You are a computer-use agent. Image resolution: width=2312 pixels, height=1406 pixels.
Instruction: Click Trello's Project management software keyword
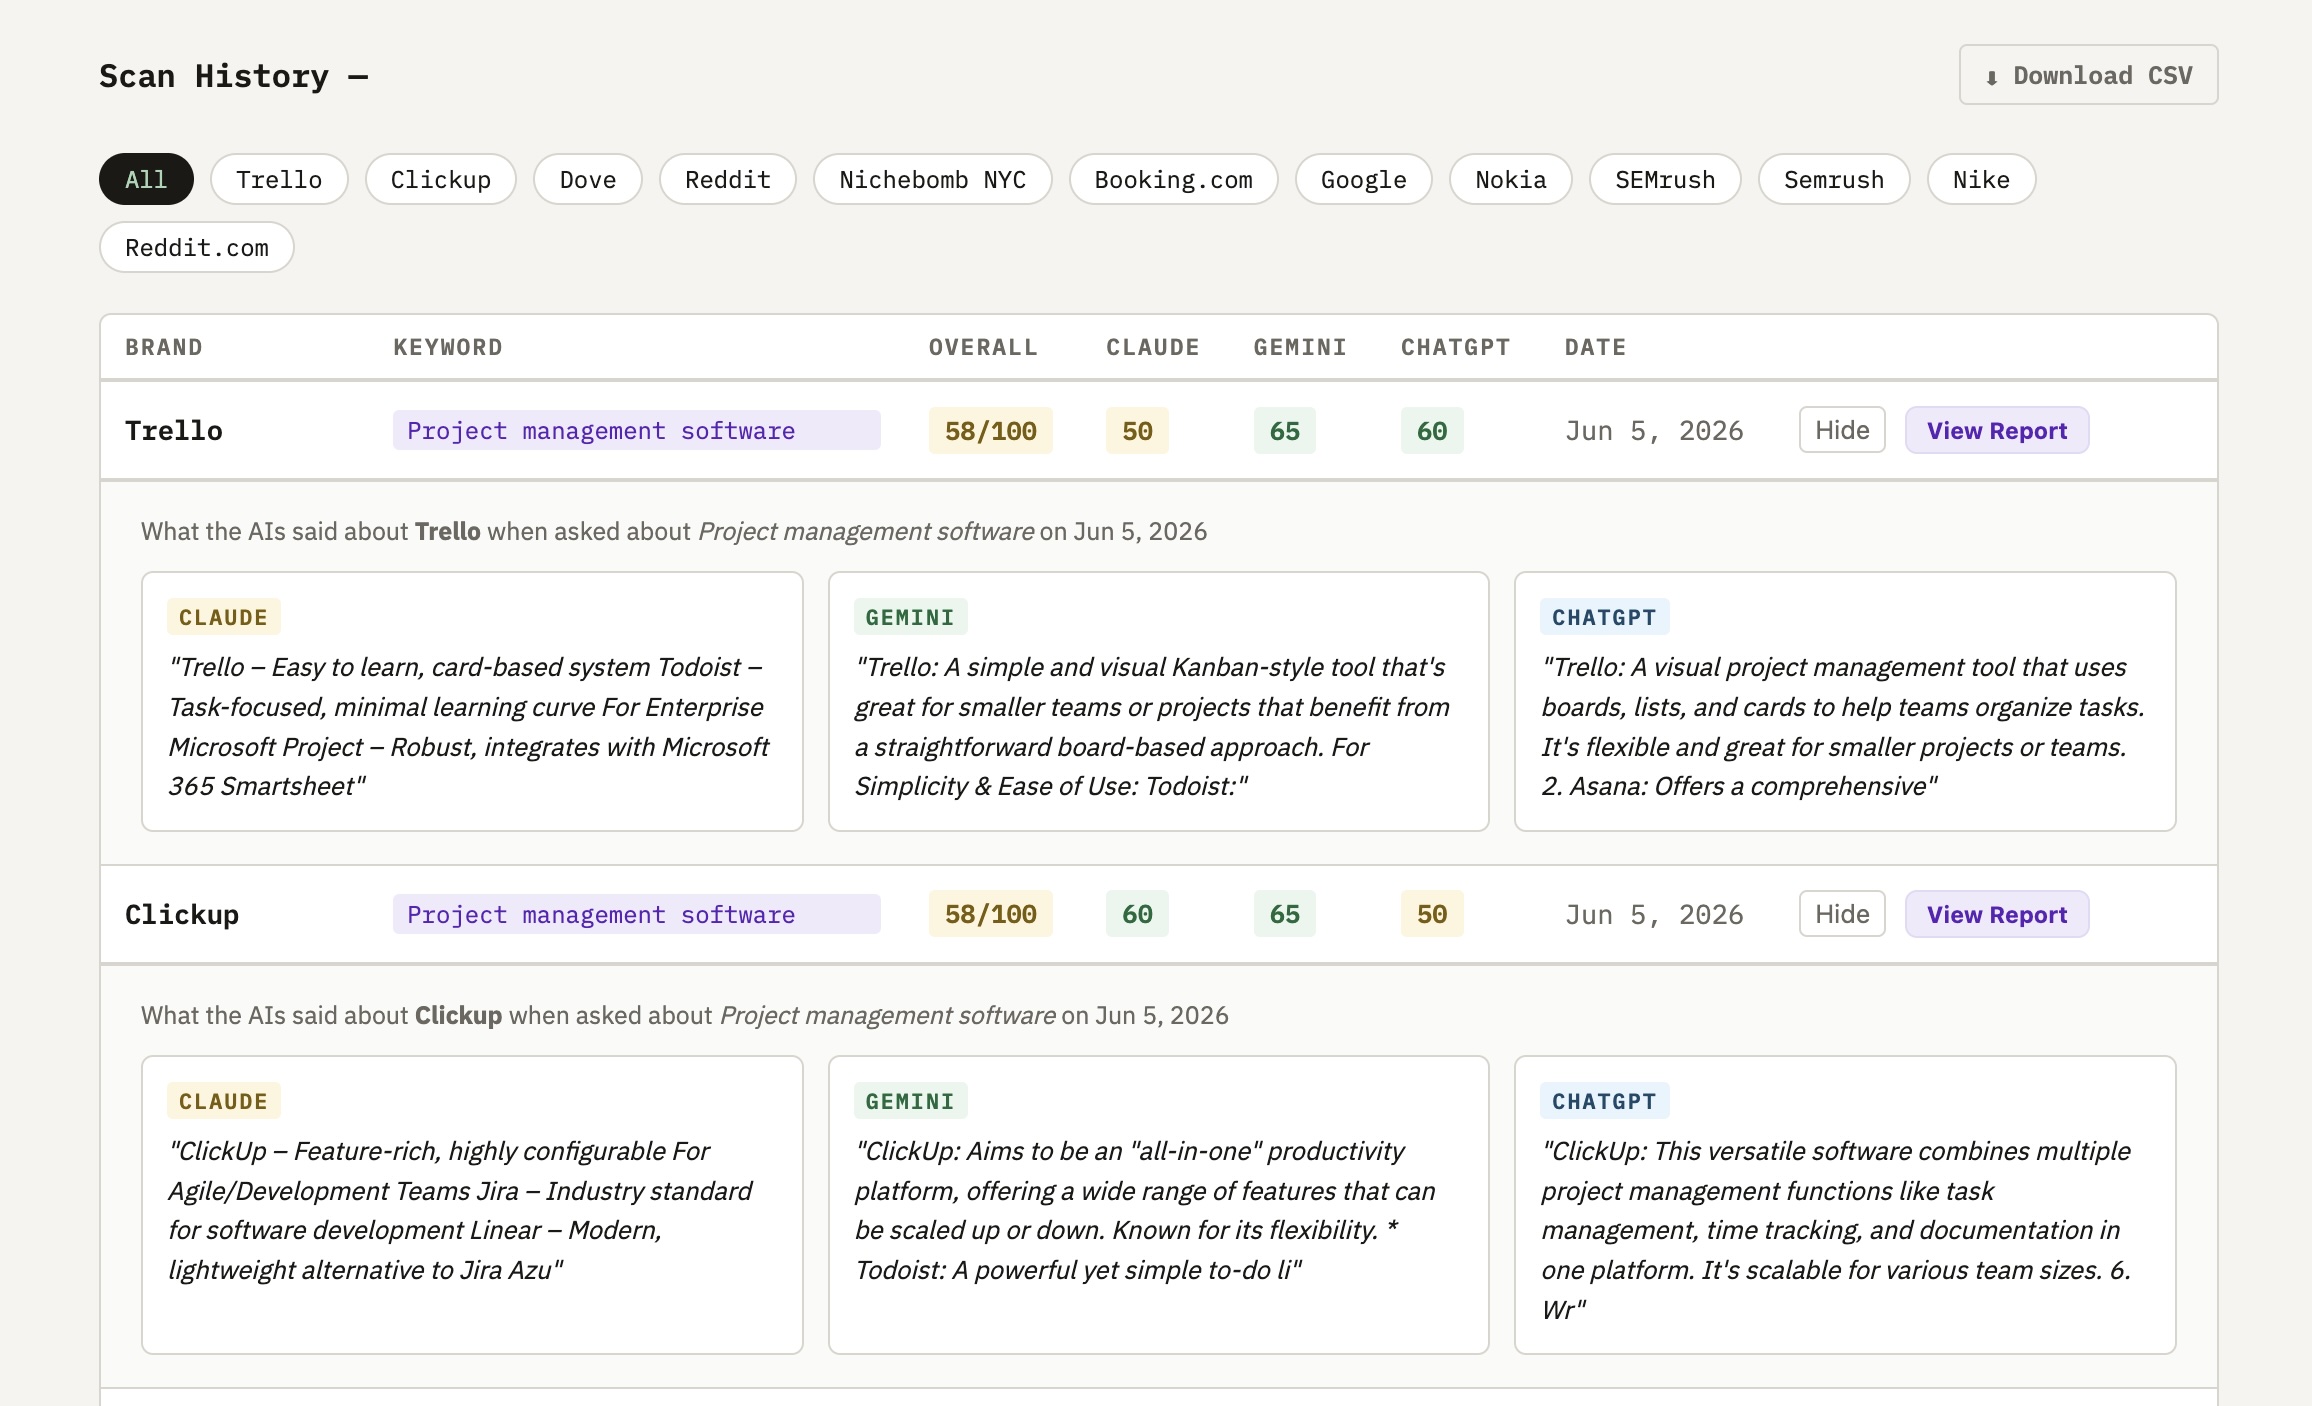pos(636,431)
